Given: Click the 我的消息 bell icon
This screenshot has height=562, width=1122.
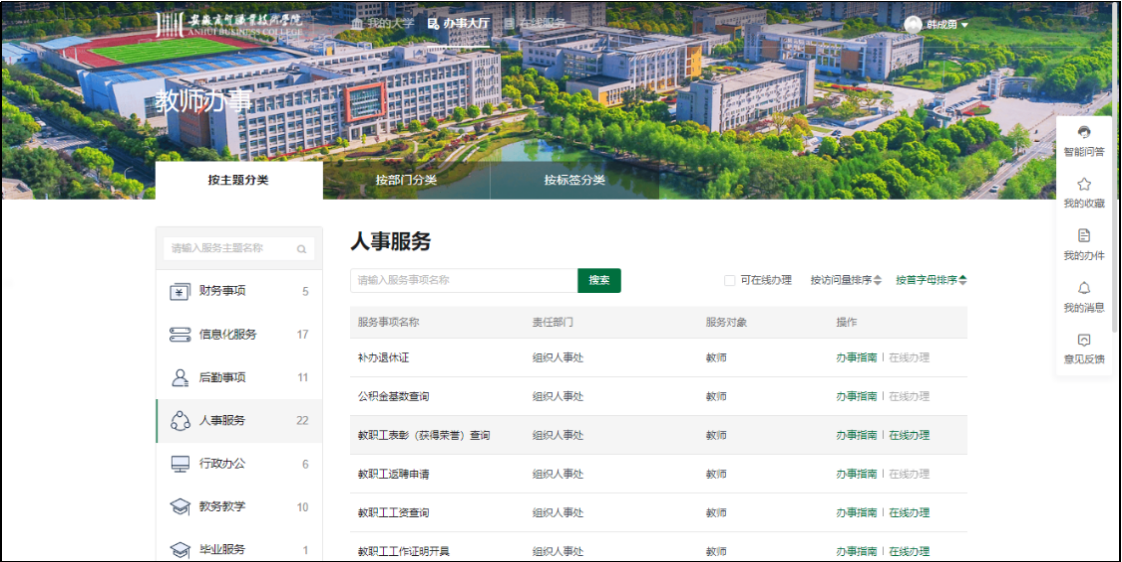Looking at the screenshot, I should 1084,288.
